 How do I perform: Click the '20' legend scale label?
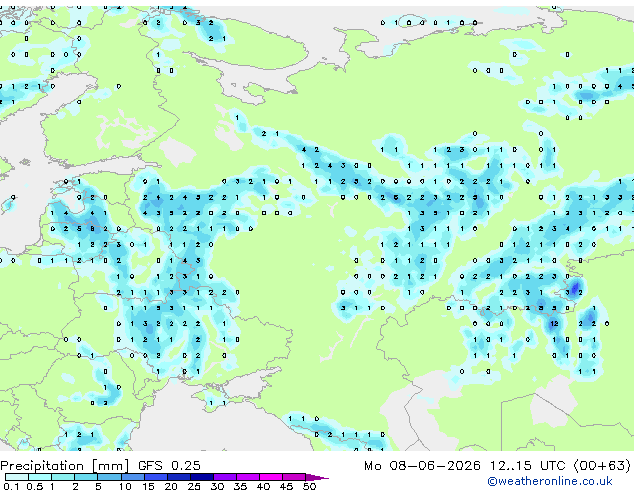click(x=171, y=486)
